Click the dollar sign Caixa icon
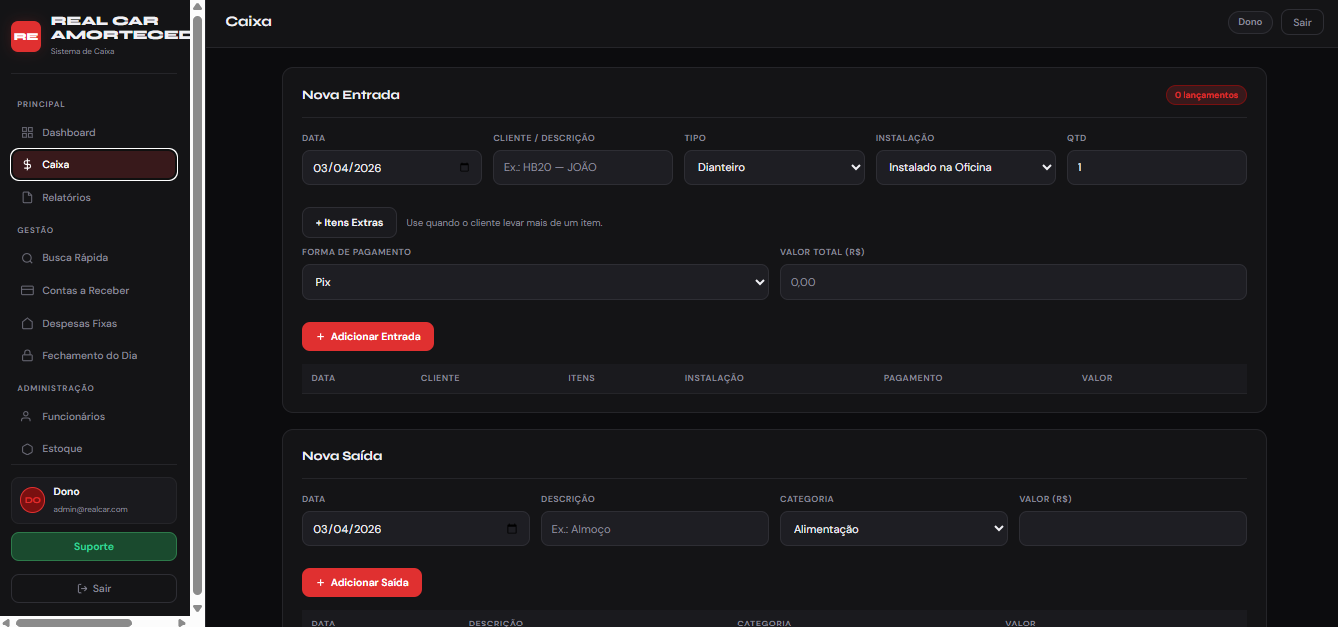Screen dimensions: 1338x627 [x=27, y=165]
